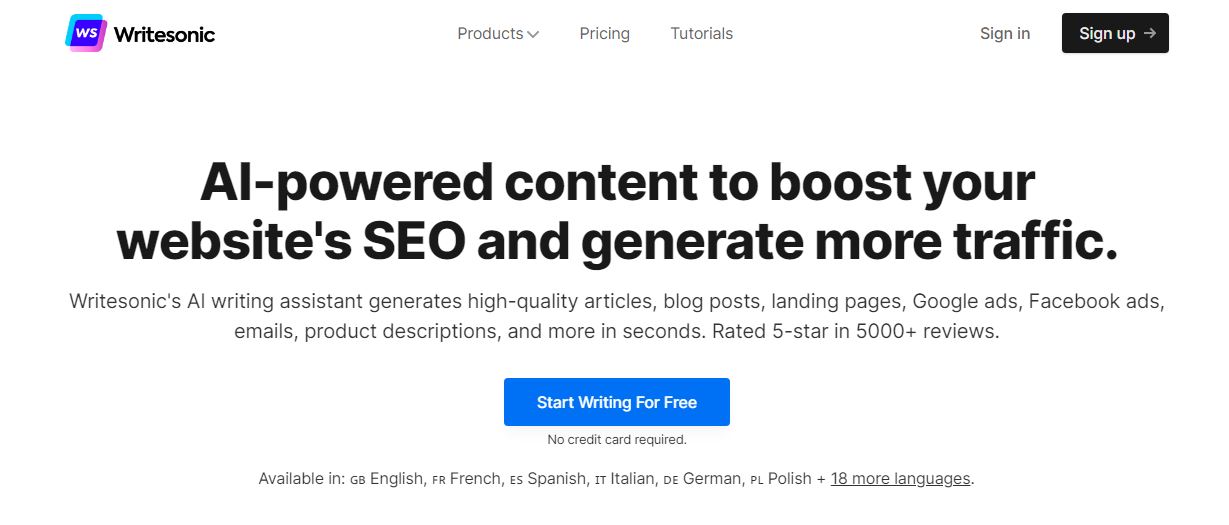
Task: Click Start Writing For Free
Action: (617, 402)
